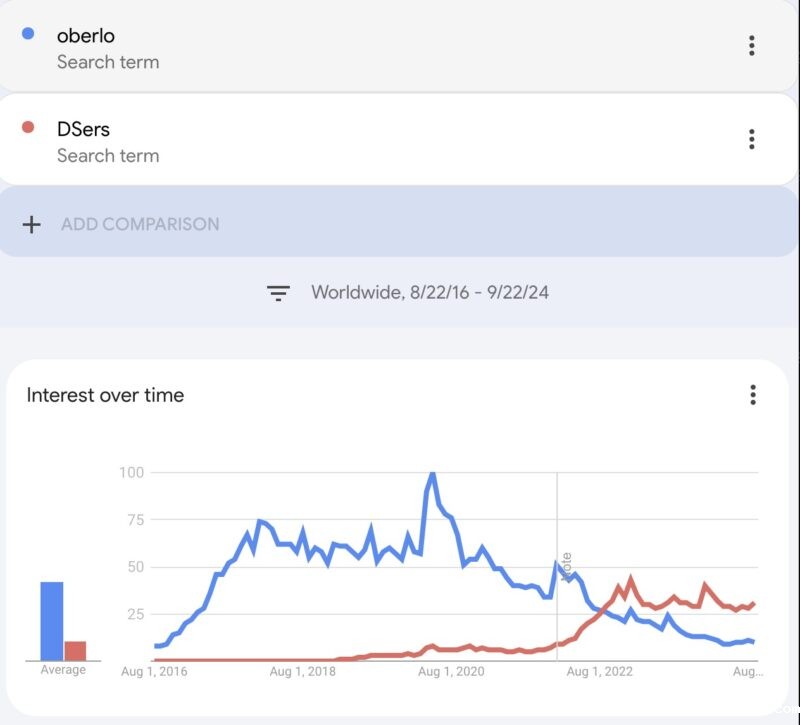This screenshot has height=725, width=800.
Task: Click the Average label under the bars
Action: 63,670
